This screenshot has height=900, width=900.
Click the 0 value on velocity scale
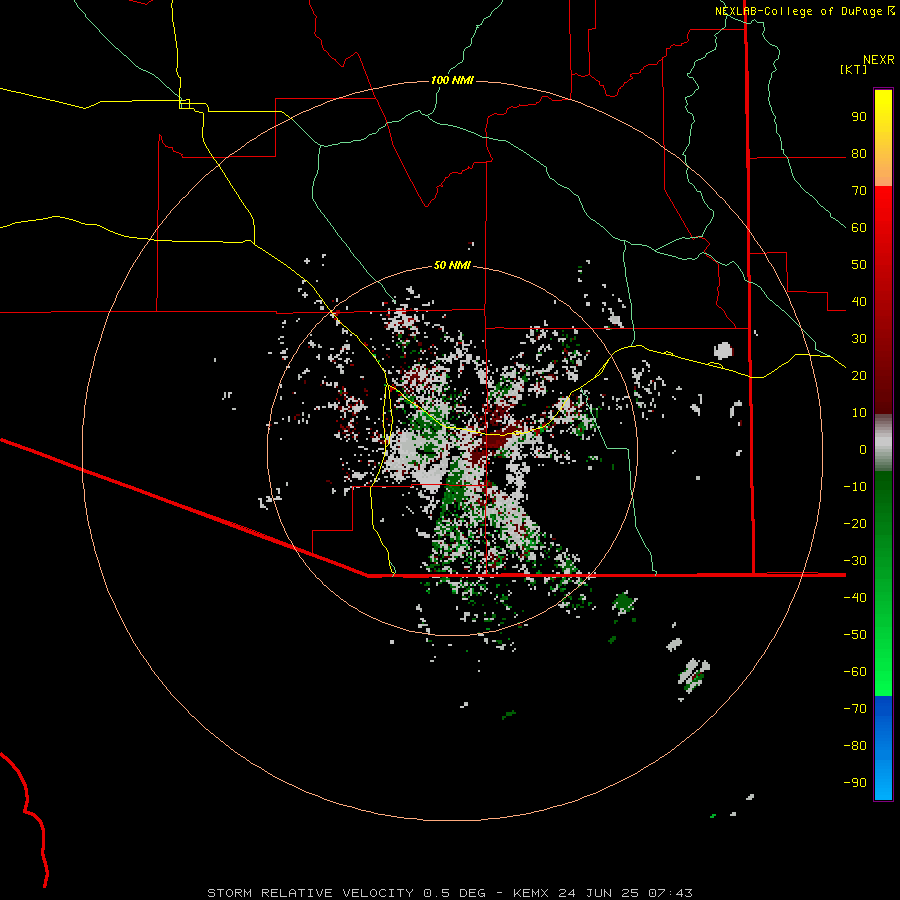click(863, 450)
